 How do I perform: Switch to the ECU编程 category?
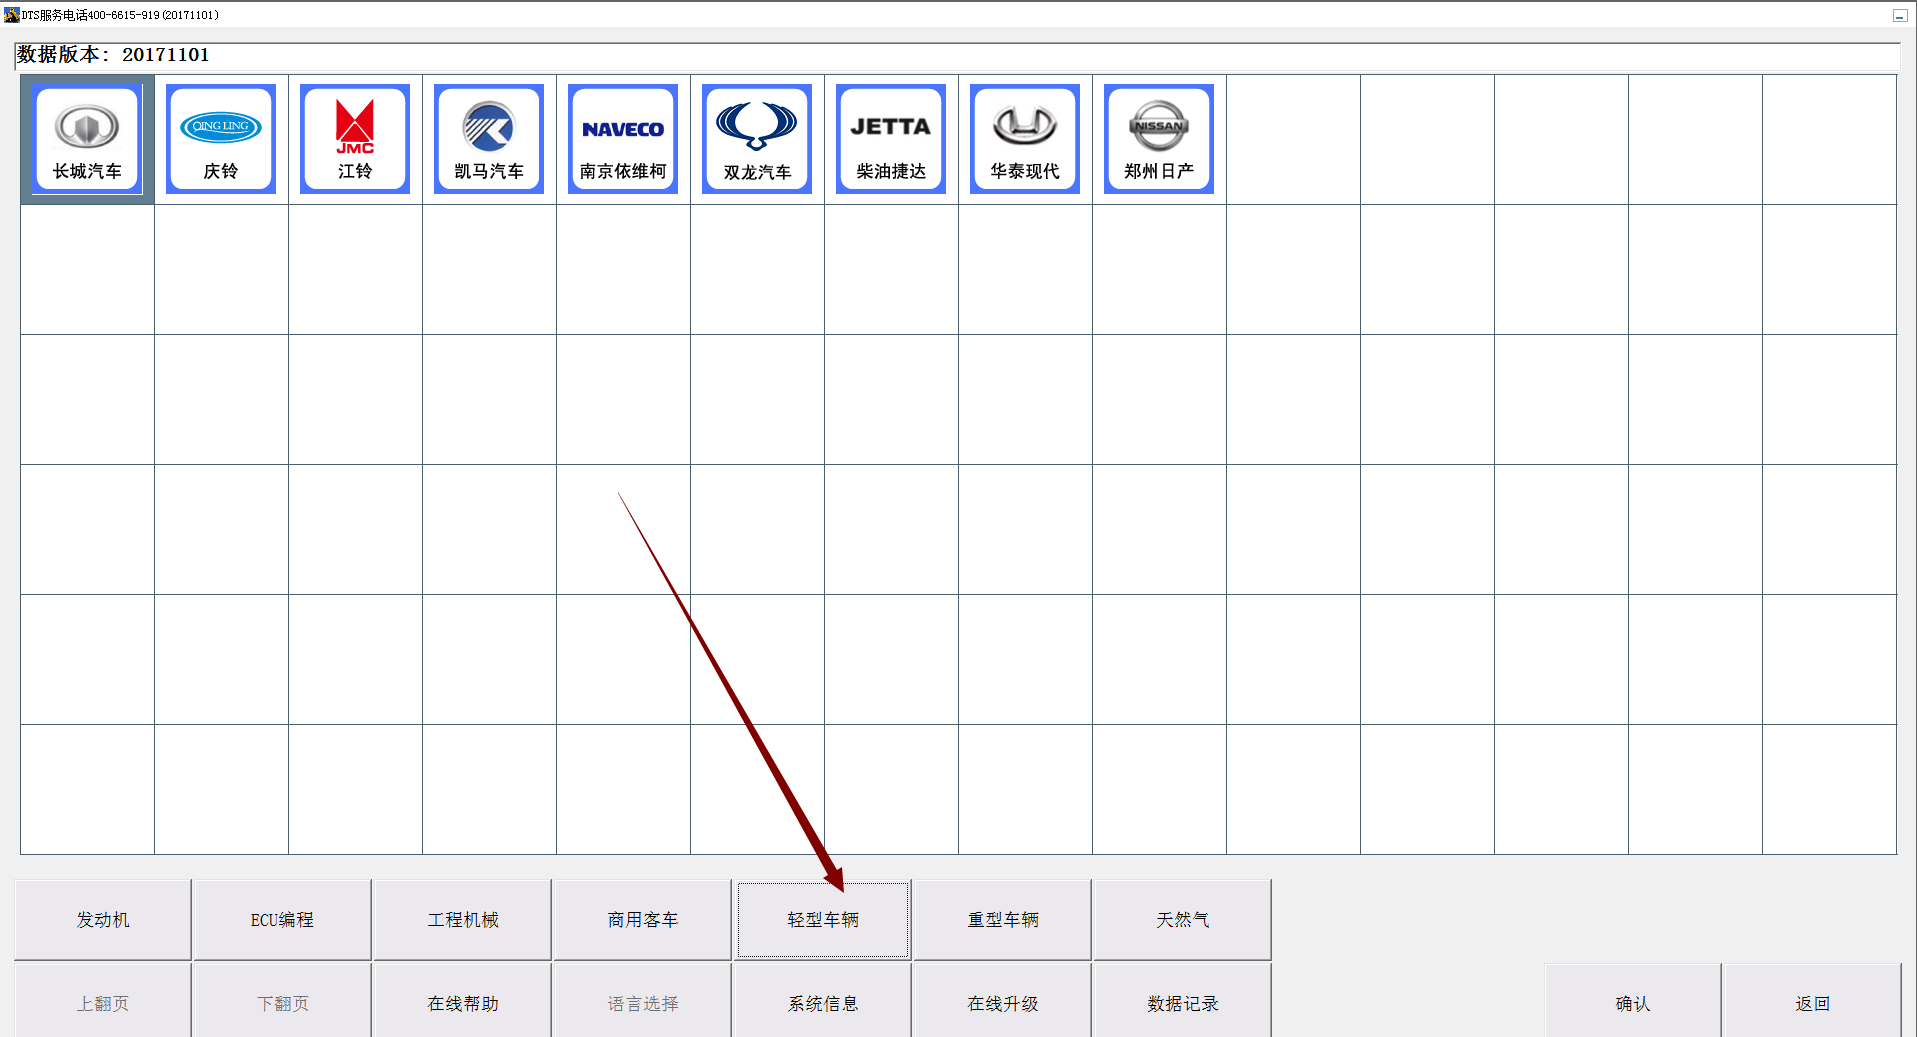282,919
